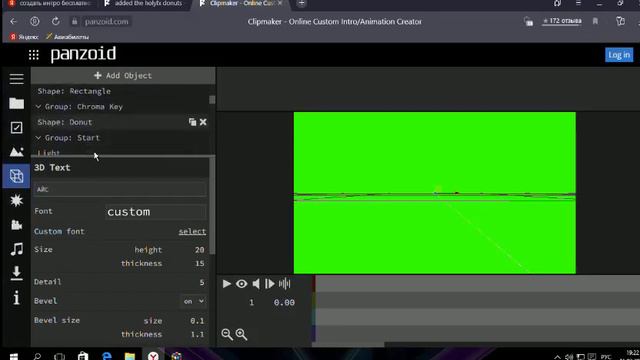Play the animation preview
The image size is (640, 360).
[x=227, y=284]
